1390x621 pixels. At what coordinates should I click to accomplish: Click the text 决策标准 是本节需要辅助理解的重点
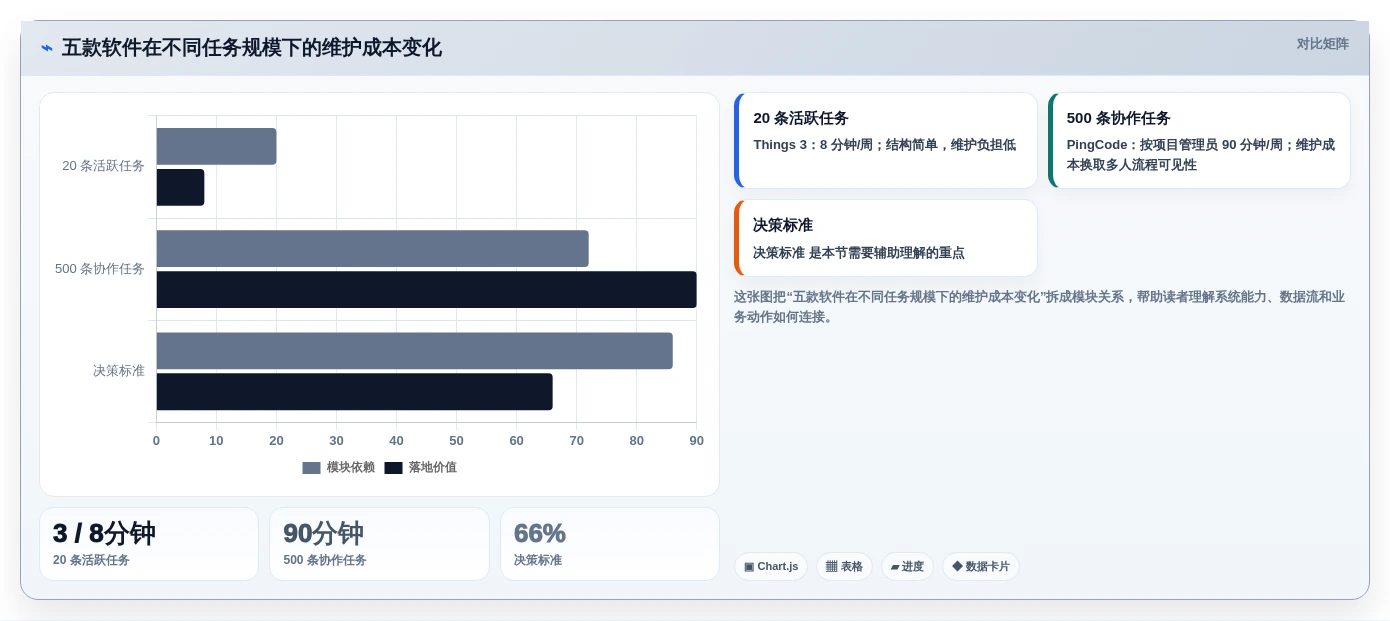point(859,253)
